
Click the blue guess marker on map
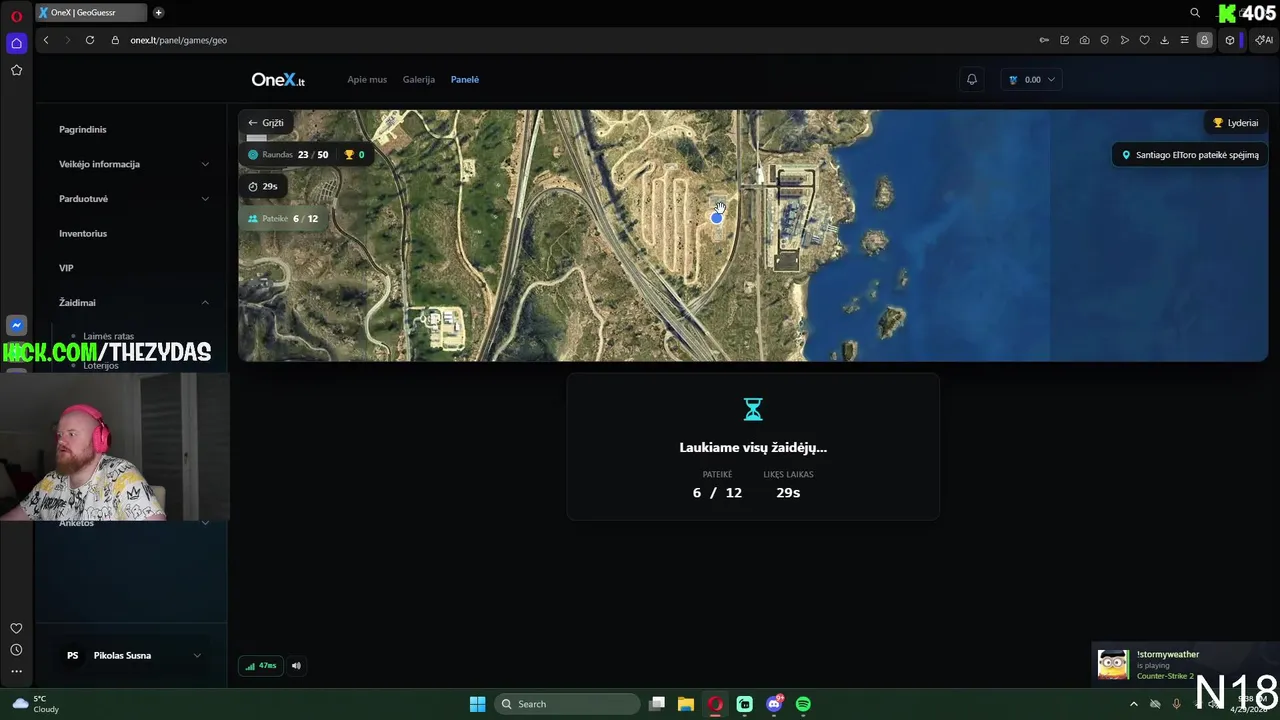[x=717, y=218]
